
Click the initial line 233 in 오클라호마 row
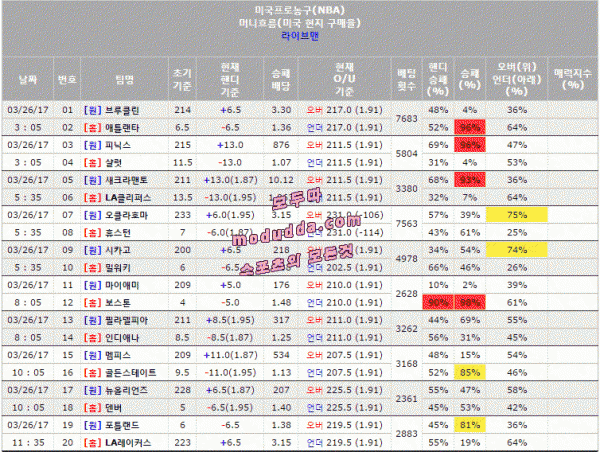coord(182,215)
